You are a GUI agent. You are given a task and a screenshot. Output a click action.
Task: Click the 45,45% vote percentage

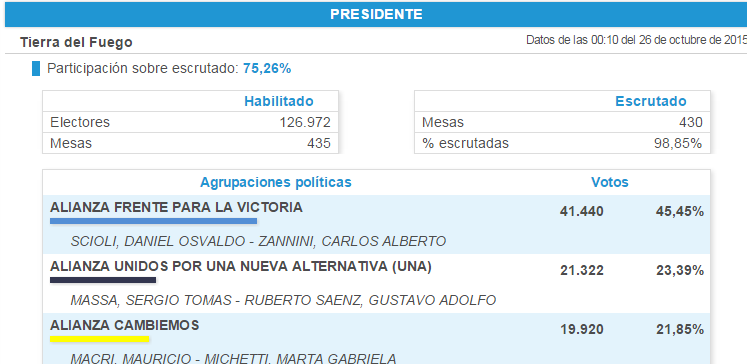[x=680, y=212]
